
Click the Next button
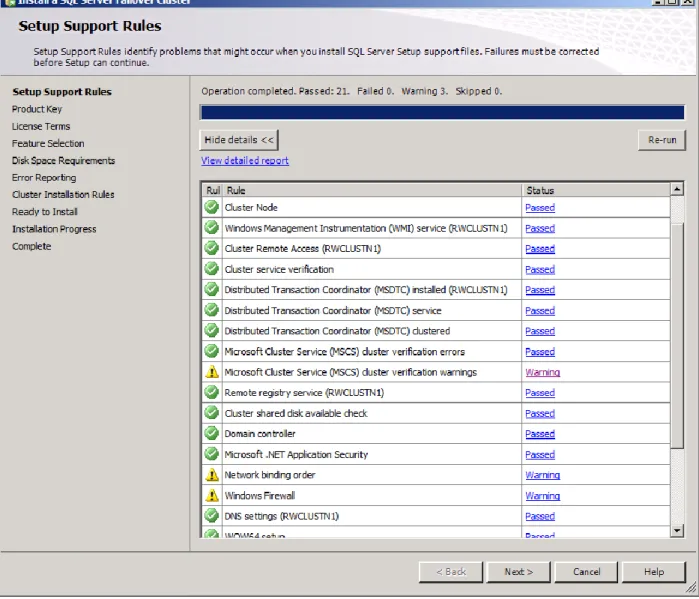click(518, 572)
